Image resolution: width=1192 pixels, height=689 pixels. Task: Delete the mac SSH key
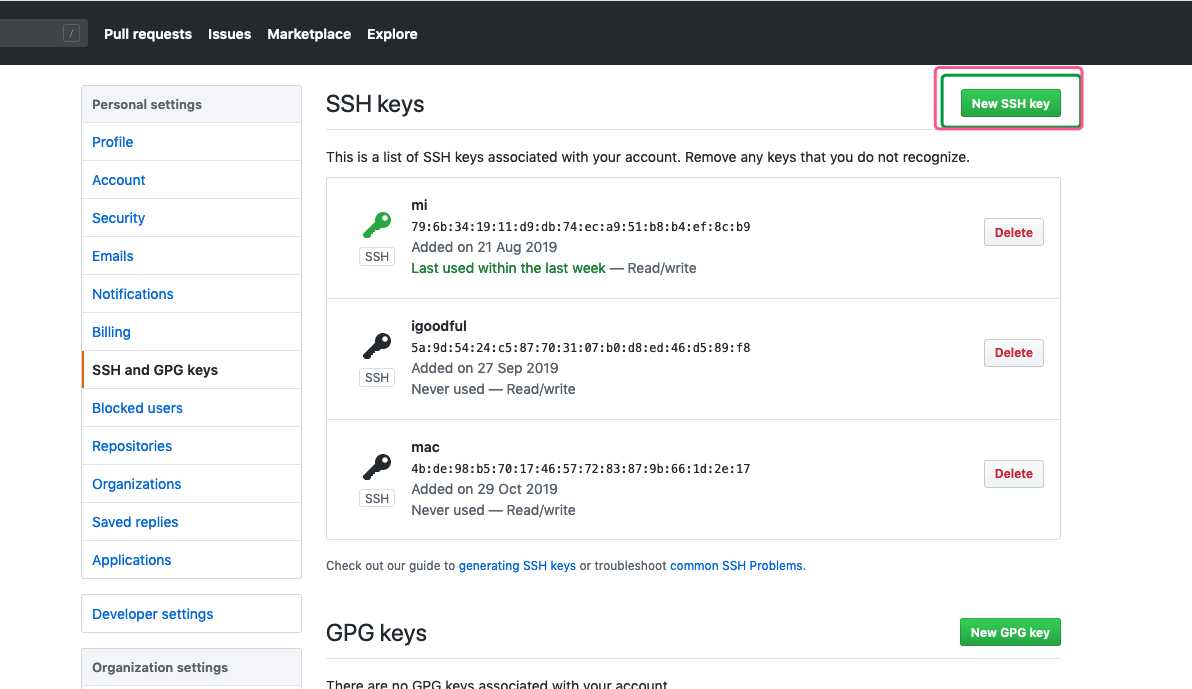click(1013, 474)
